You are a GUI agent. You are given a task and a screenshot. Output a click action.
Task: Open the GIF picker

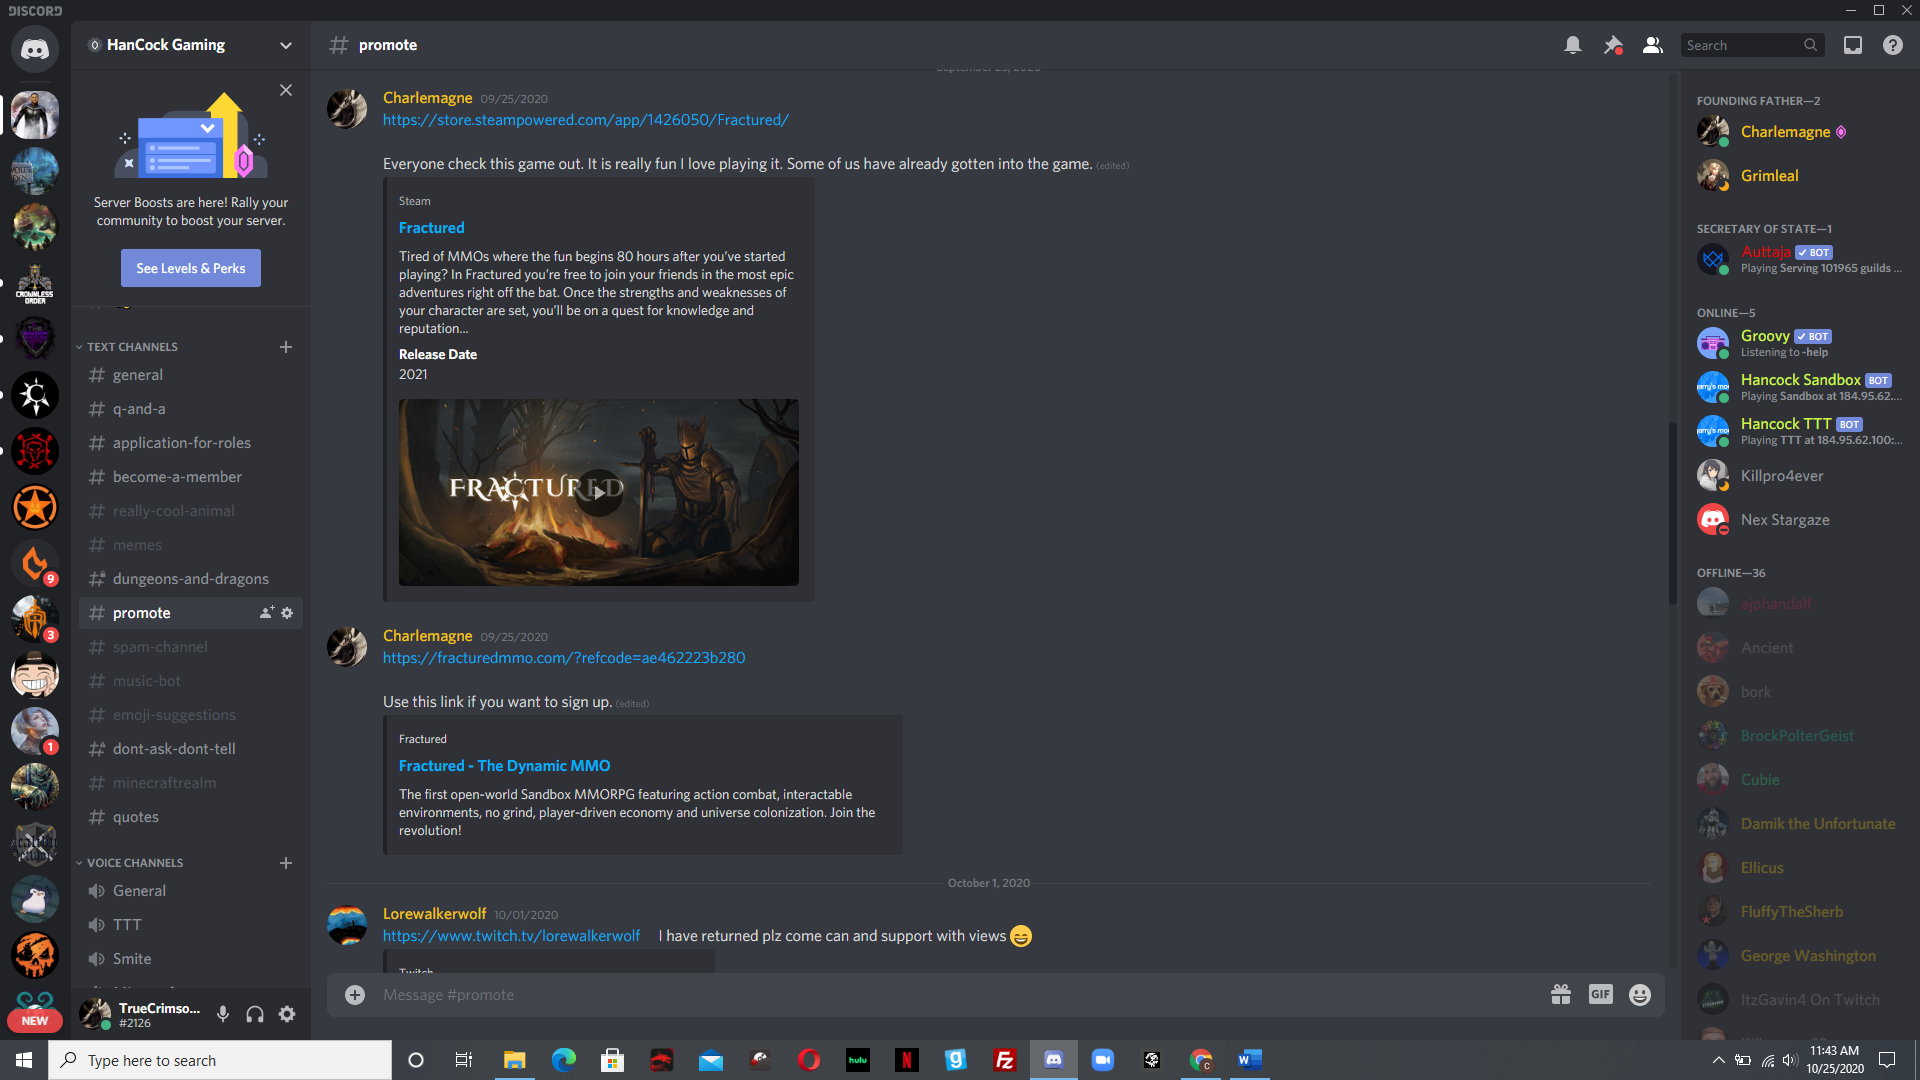click(x=1601, y=994)
